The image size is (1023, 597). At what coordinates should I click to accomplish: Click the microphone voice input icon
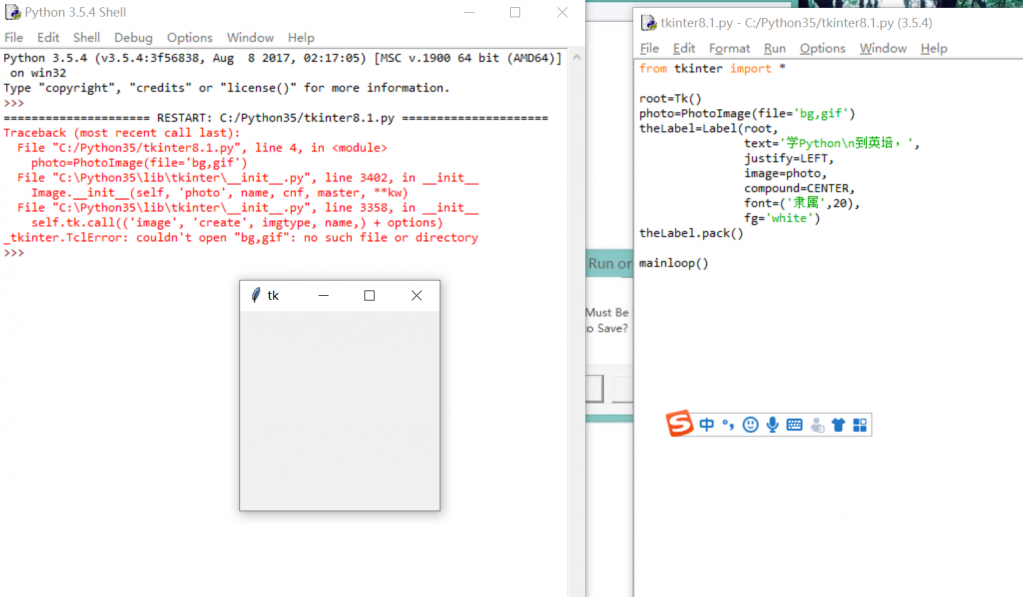[x=772, y=425]
